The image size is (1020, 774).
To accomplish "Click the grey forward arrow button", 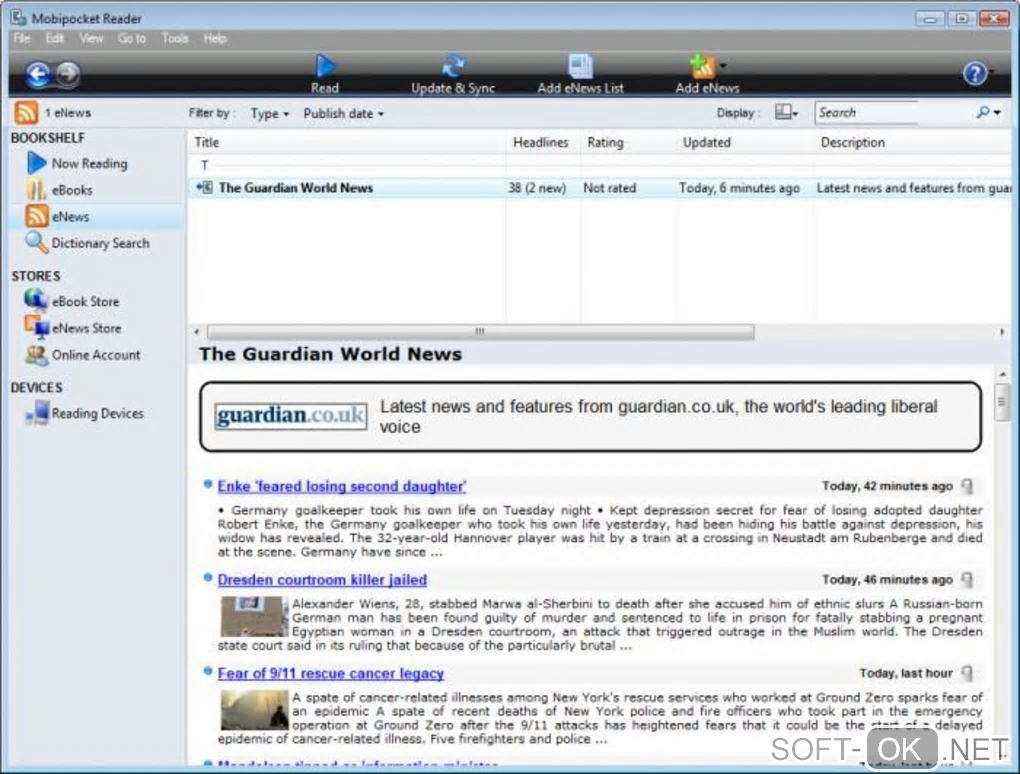I will click(x=68, y=73).
